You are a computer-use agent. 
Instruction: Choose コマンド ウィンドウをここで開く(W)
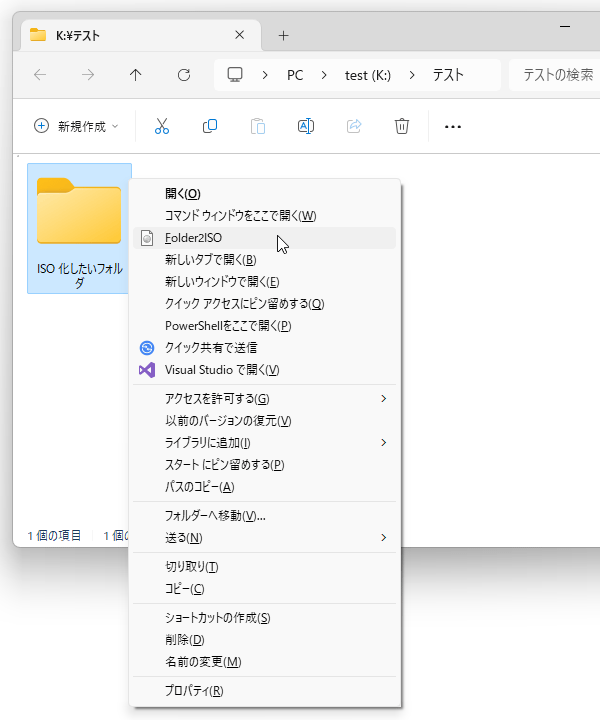point(264,216)
